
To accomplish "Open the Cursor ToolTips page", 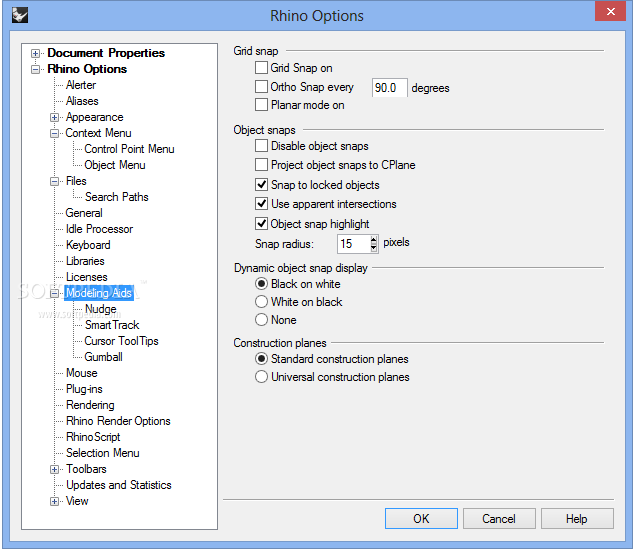I will tap(121, 341).
